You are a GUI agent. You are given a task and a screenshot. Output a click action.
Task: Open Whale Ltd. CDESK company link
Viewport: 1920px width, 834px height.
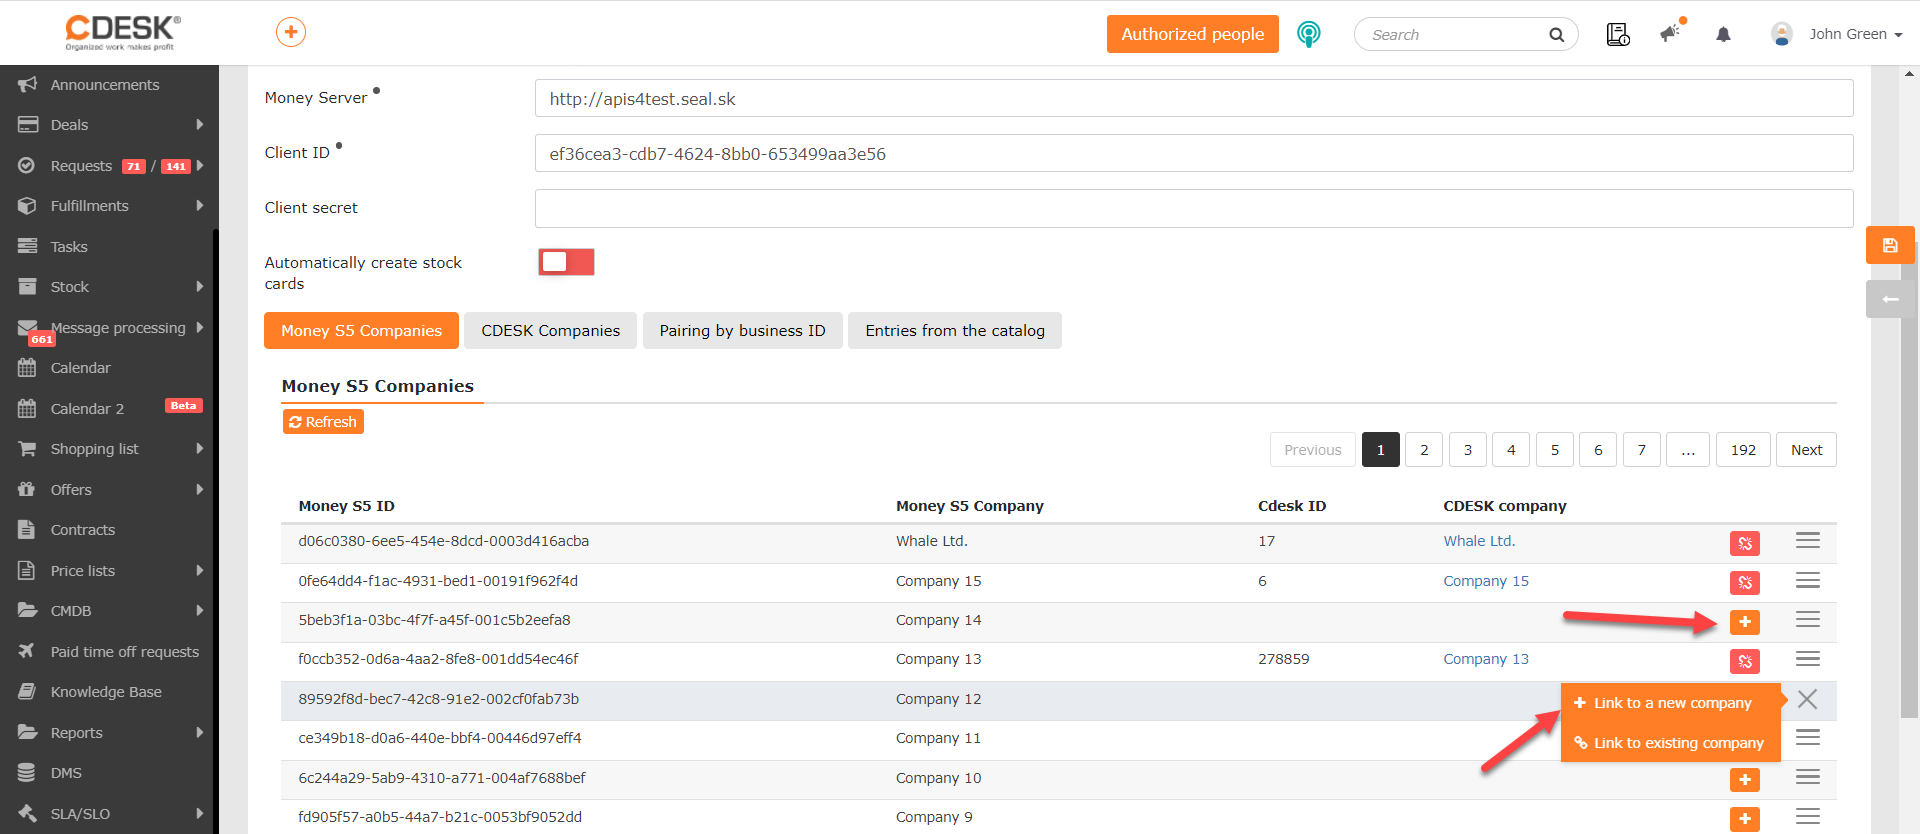coord(1479,541)
